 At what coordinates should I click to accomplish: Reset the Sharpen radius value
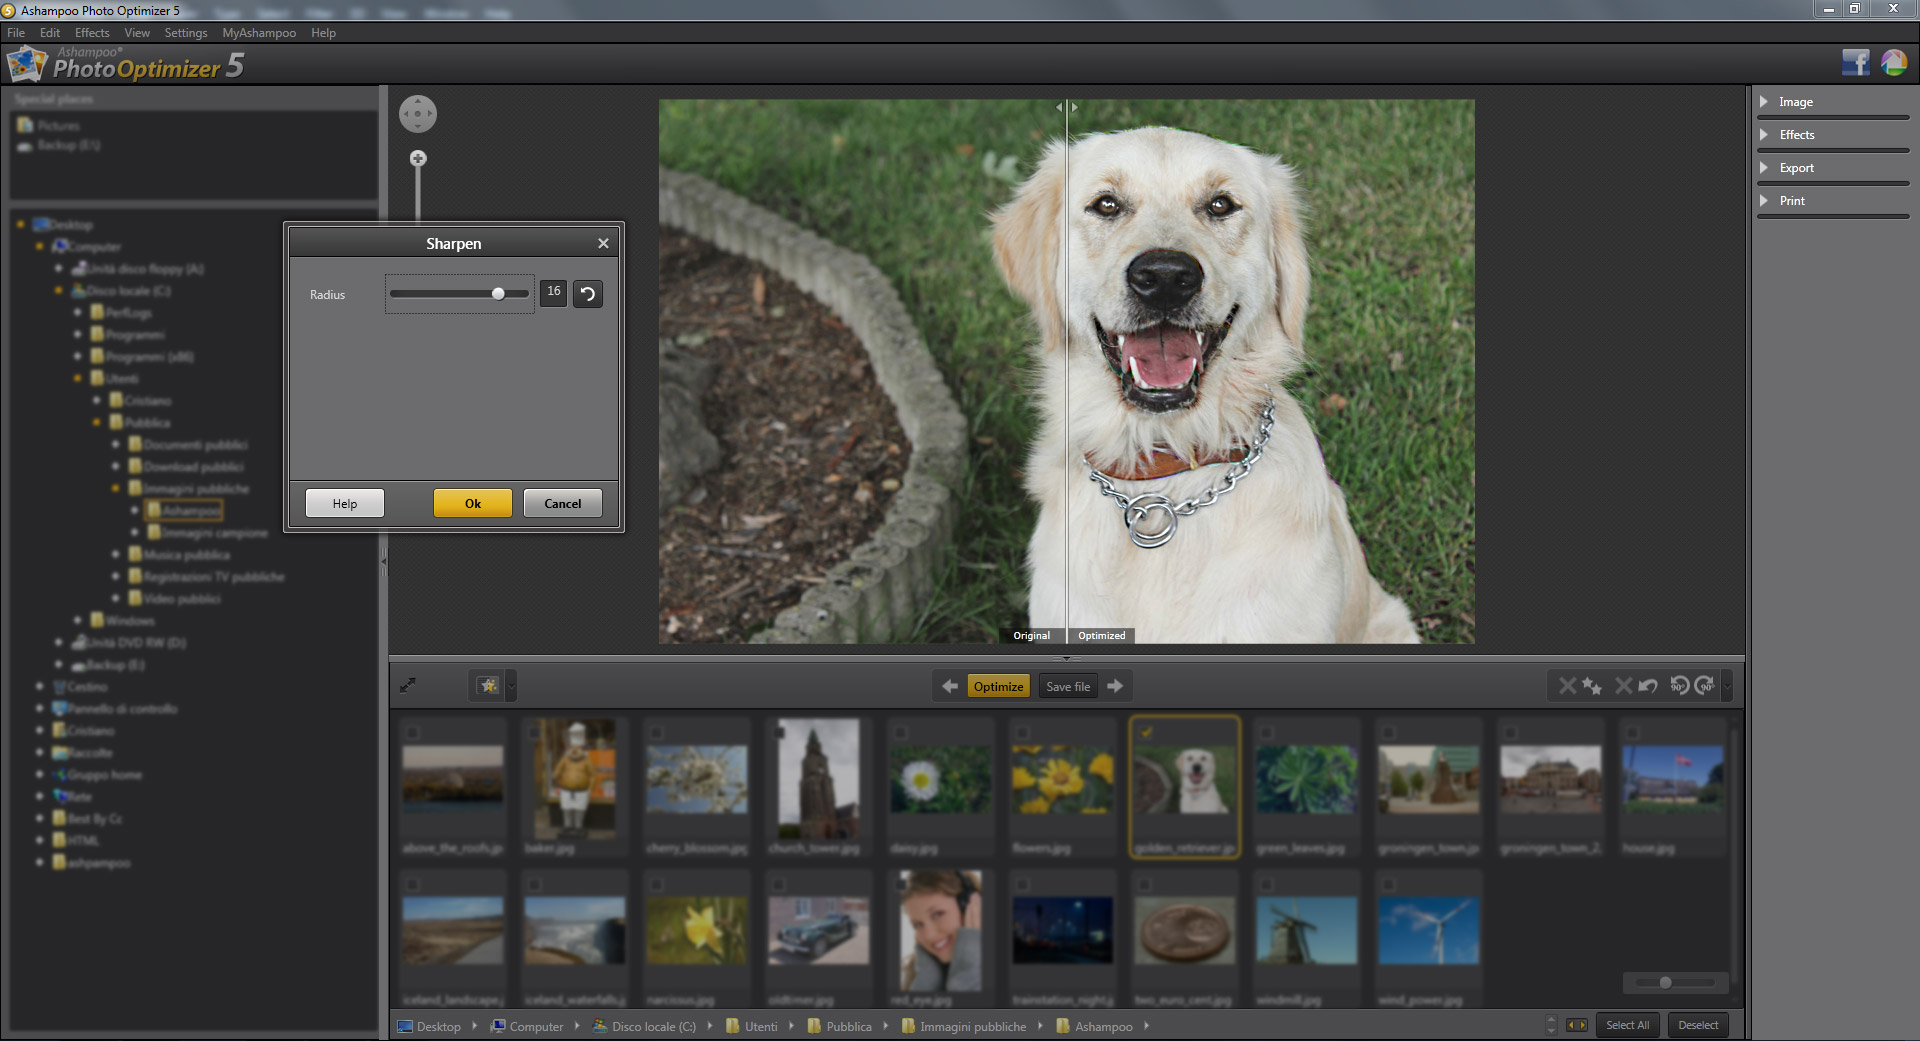tap(588, 294)
